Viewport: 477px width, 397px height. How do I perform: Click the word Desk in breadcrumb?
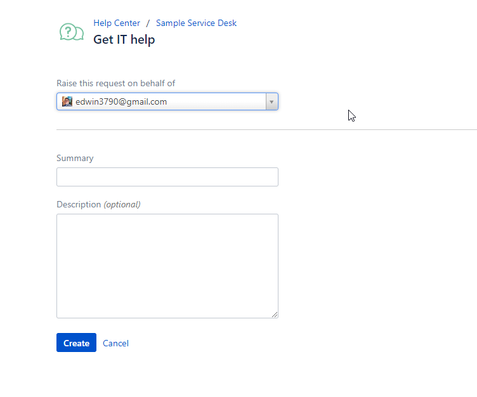227,23
